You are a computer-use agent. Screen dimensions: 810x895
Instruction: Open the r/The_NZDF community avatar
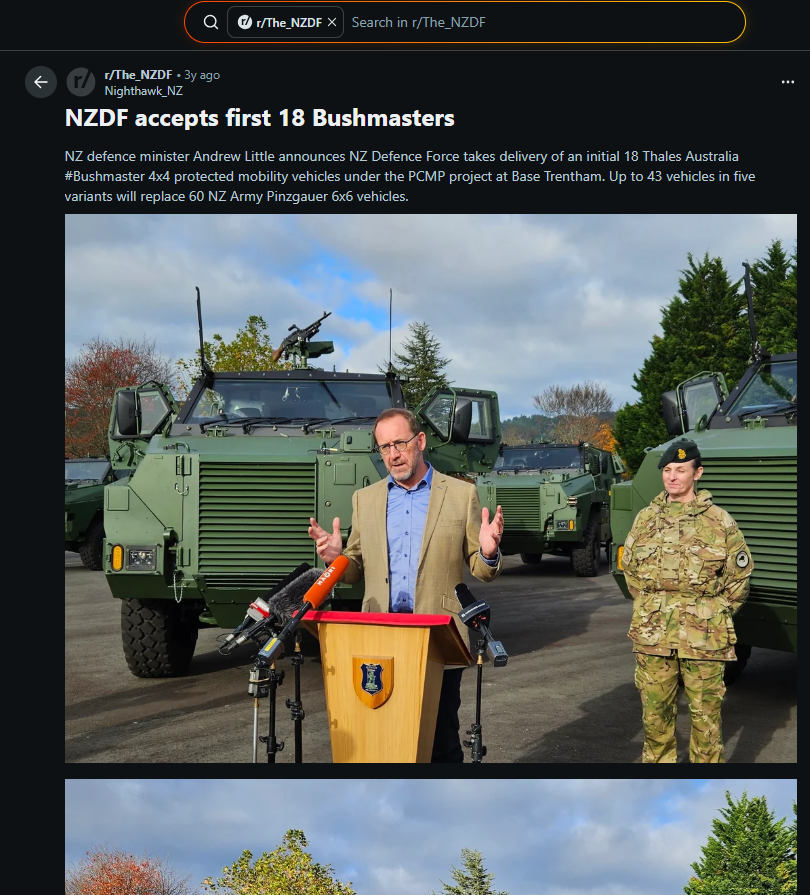81,82
